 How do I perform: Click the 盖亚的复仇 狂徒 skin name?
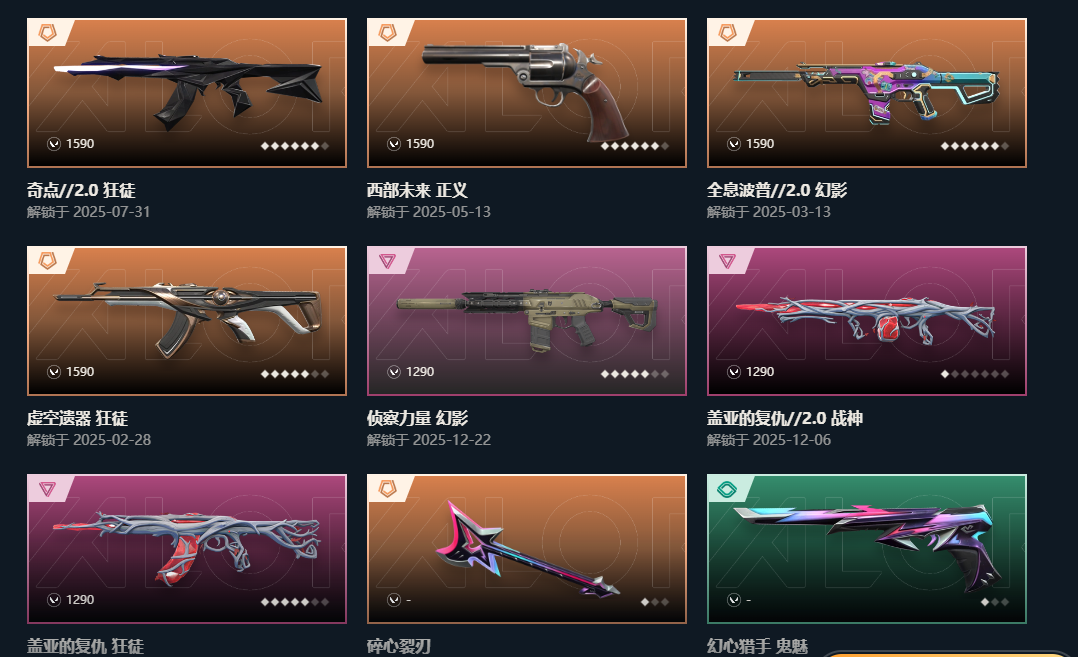click(85, 645)
